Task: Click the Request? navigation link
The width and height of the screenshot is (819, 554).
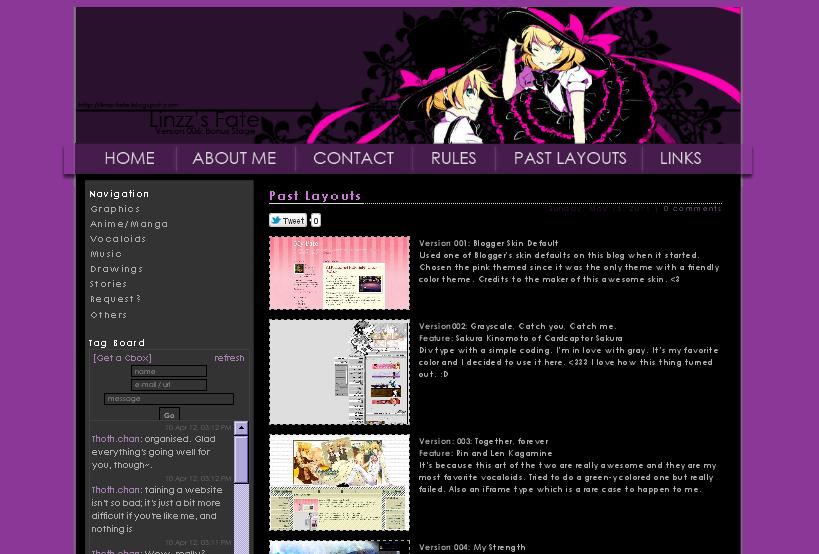Action: (115, 299)
